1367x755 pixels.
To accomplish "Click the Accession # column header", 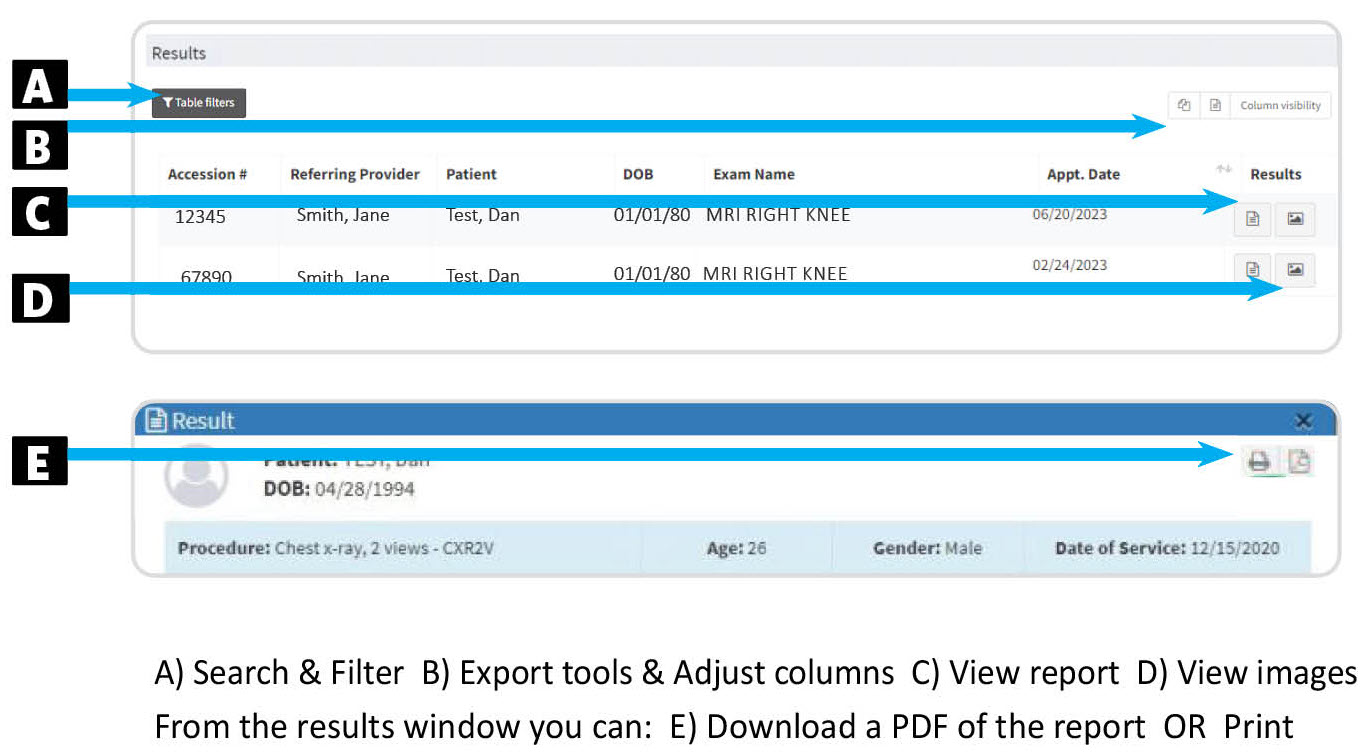I will 207,174.
